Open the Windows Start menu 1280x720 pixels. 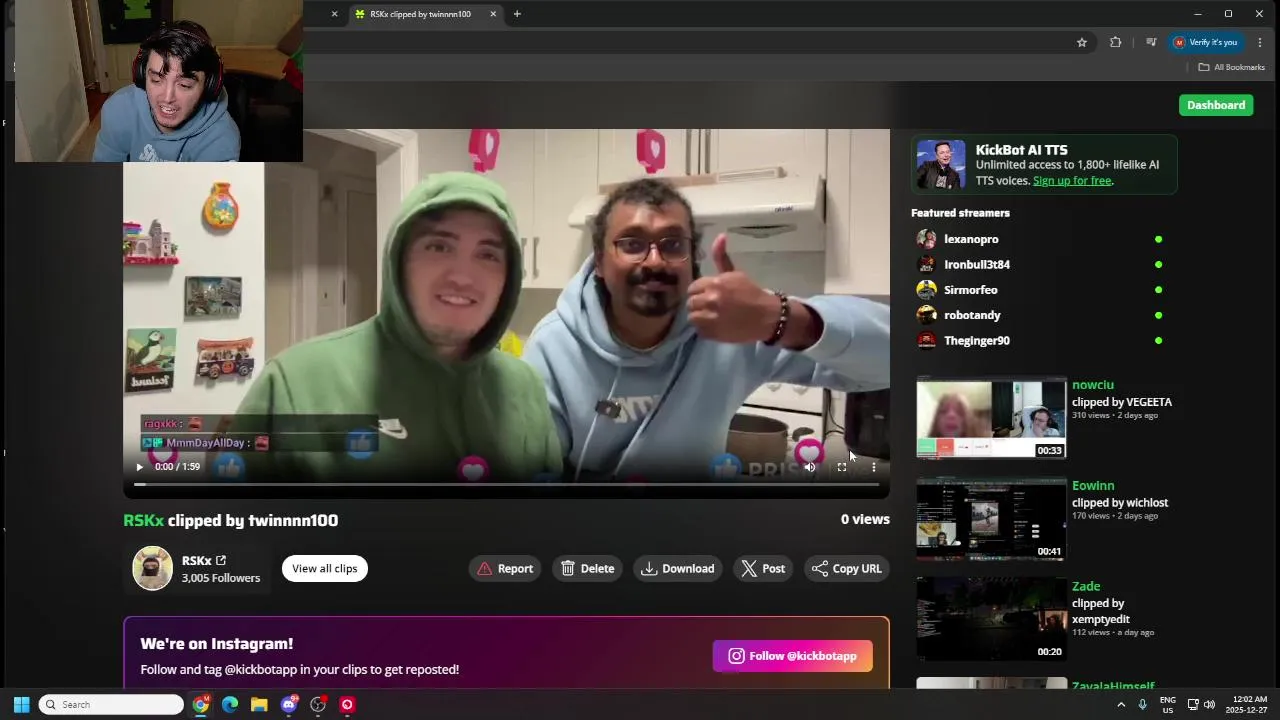tap(21, 705)
